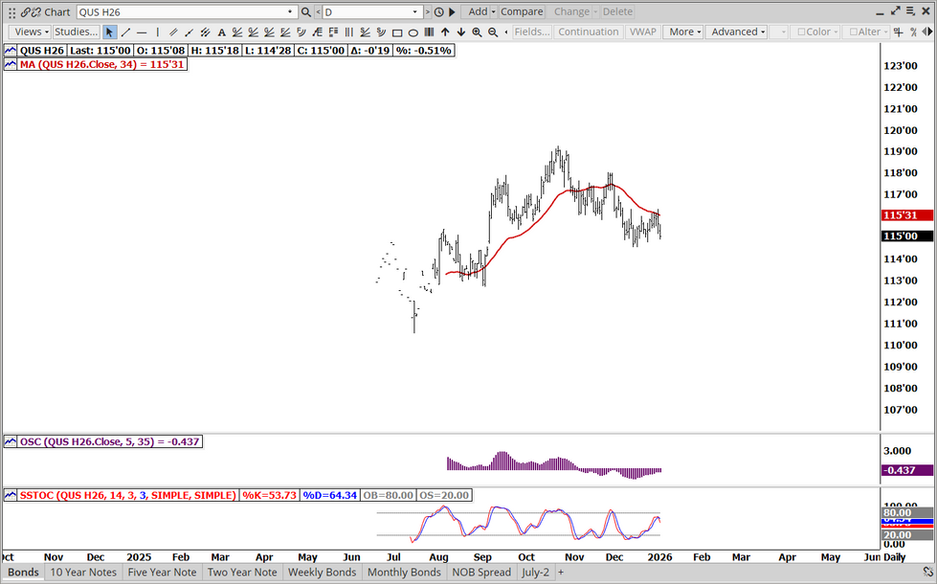Select the text annotation A tool
This screenshot has height=584, width=937.
(221, 32)
